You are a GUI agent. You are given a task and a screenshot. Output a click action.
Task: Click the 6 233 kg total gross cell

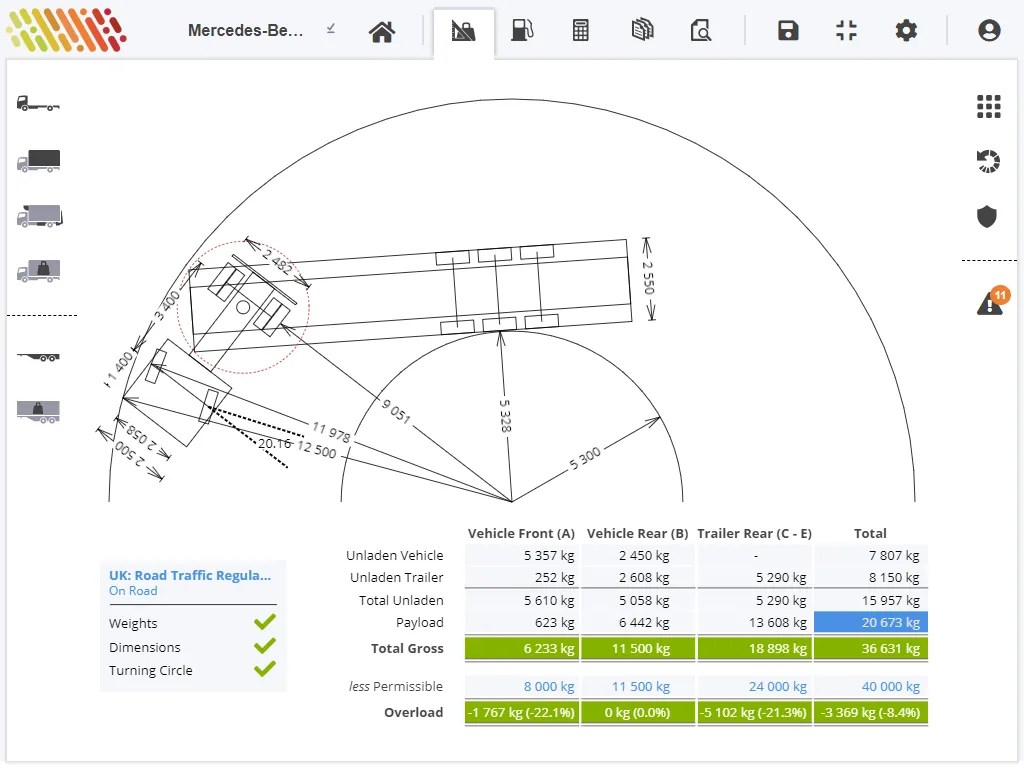point(521,648)
